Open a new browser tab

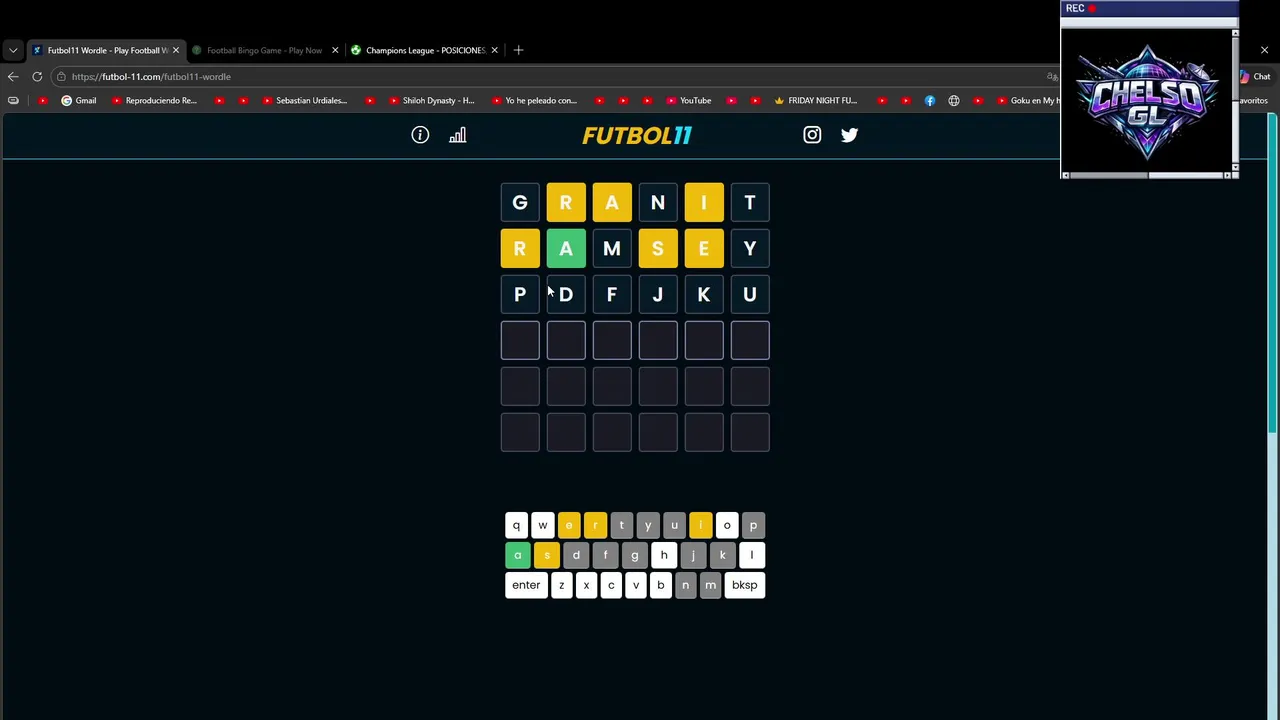(x=518, y=50)
